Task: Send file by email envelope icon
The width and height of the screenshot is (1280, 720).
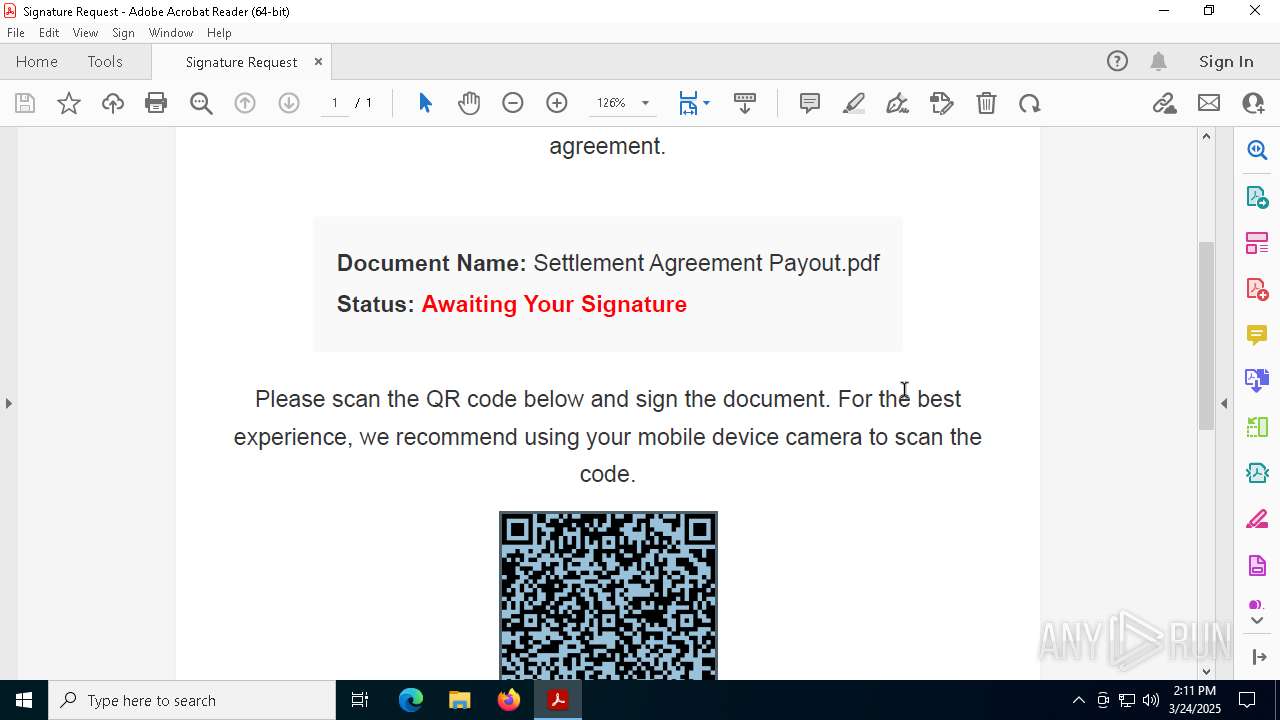Action: 1209,103
